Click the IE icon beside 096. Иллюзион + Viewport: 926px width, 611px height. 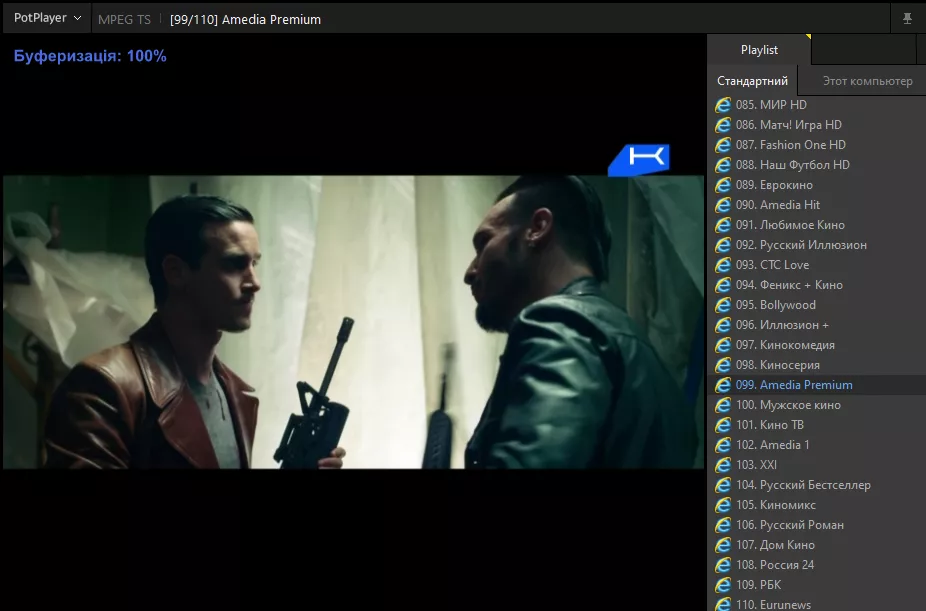723,325
